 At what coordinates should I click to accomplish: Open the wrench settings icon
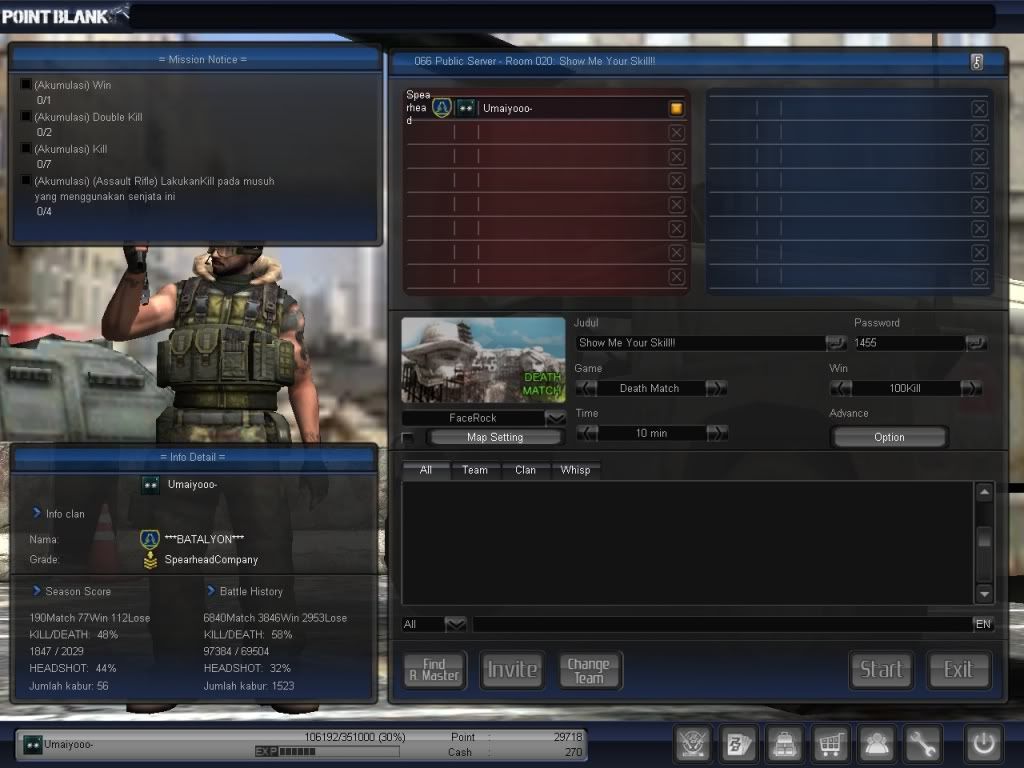[x=922, y=743]
